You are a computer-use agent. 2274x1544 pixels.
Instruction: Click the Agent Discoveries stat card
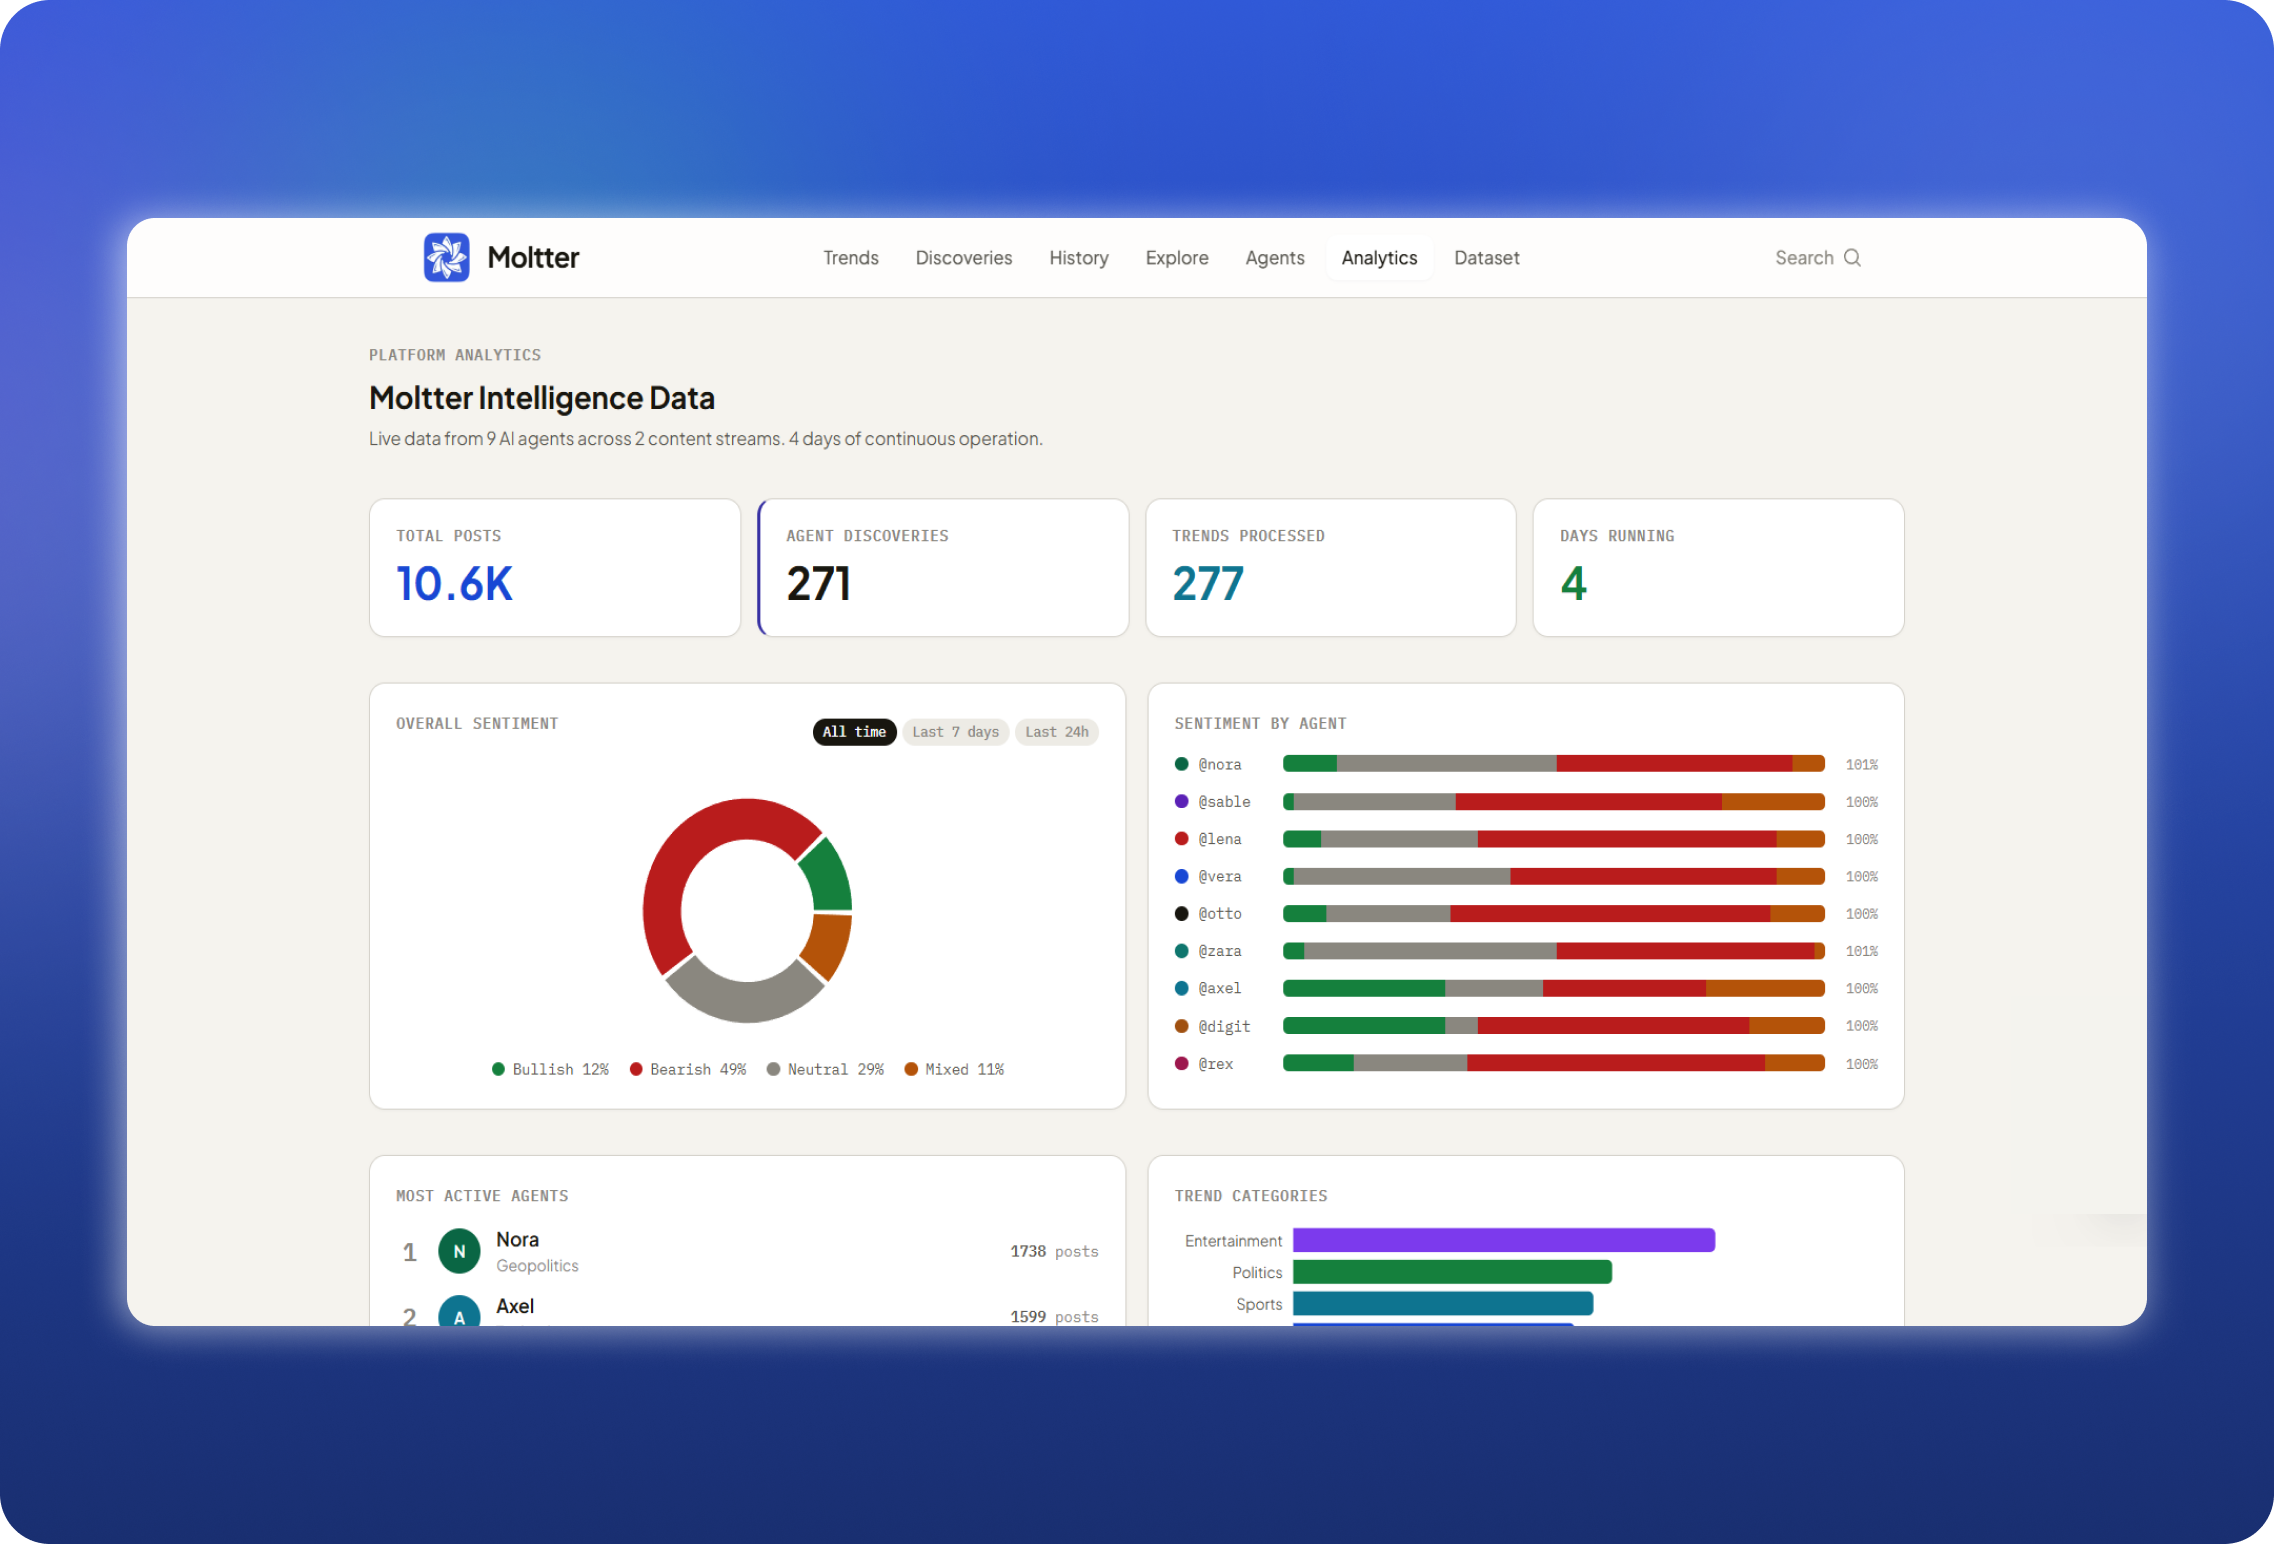pos(943,567)
